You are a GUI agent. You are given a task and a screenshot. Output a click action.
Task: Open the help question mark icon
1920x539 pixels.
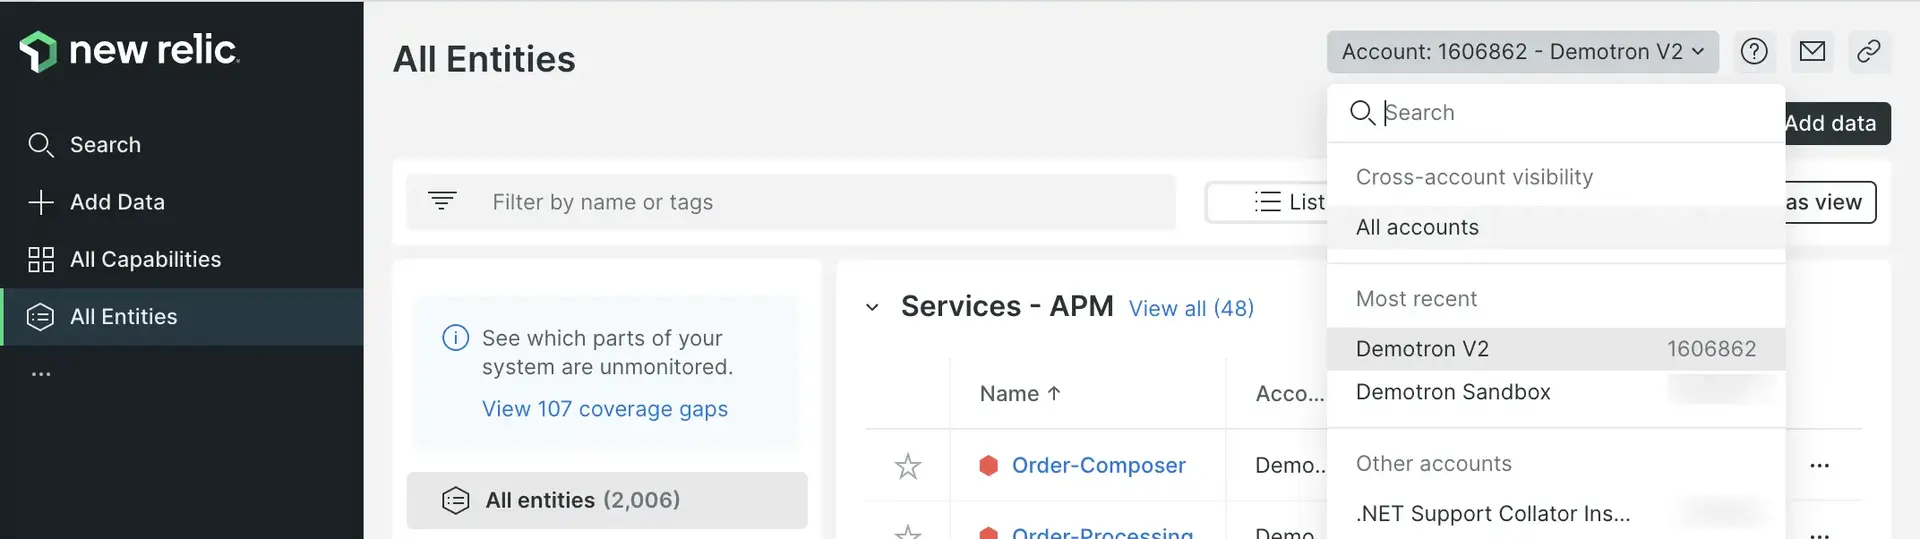1754,52
